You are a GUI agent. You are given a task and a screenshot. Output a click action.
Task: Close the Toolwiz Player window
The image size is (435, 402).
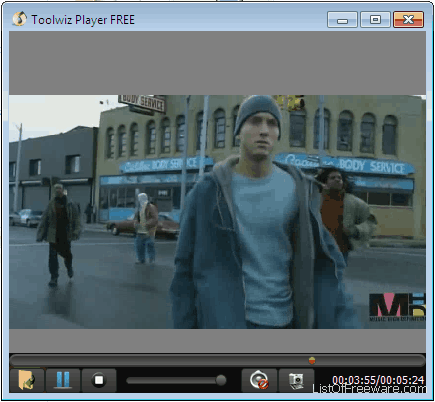point(409,20)
